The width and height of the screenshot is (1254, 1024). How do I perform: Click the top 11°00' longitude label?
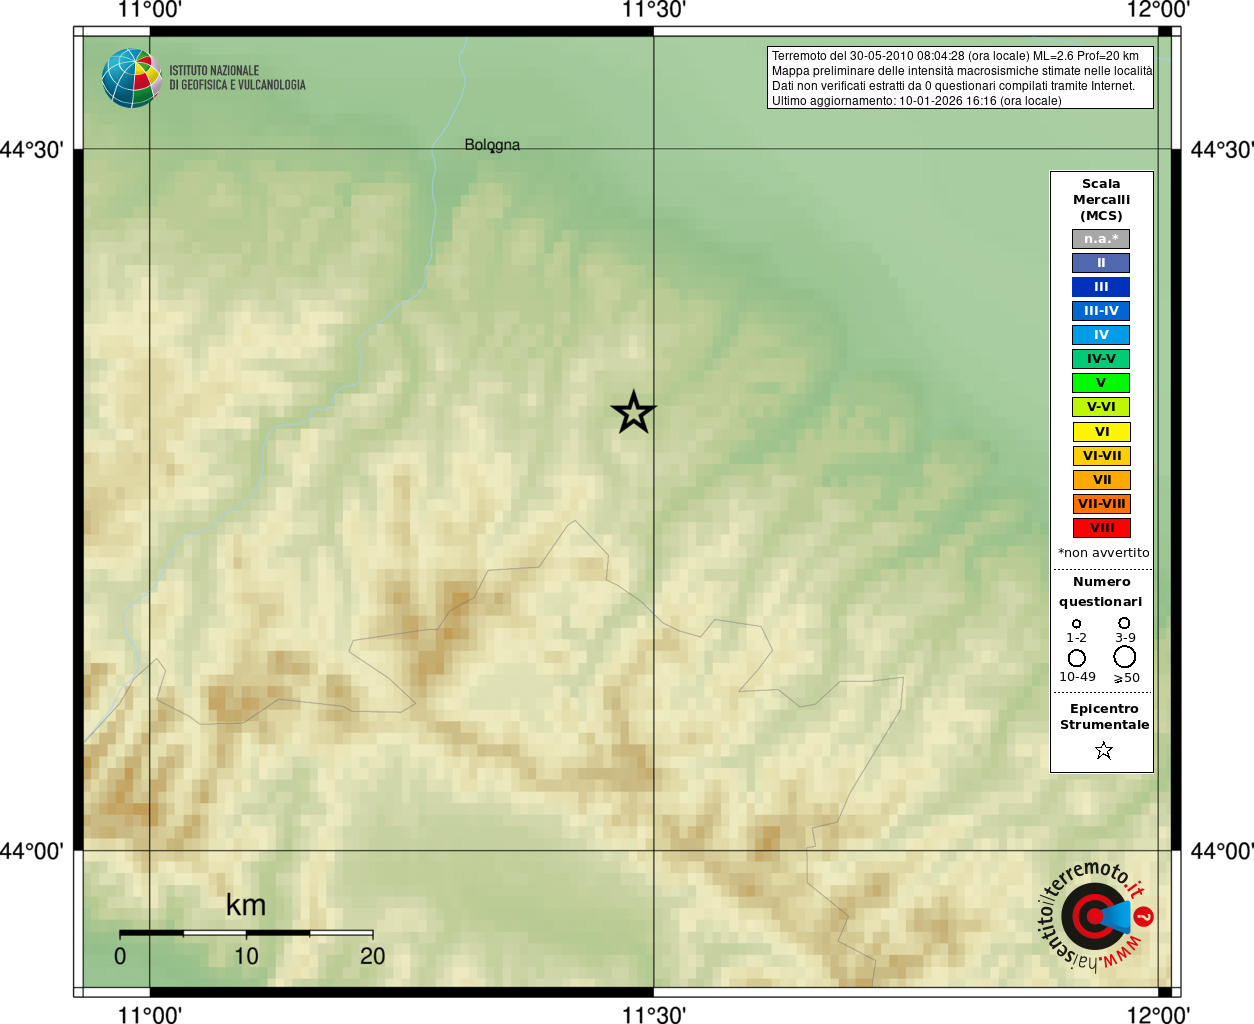(x=150, y=10)
